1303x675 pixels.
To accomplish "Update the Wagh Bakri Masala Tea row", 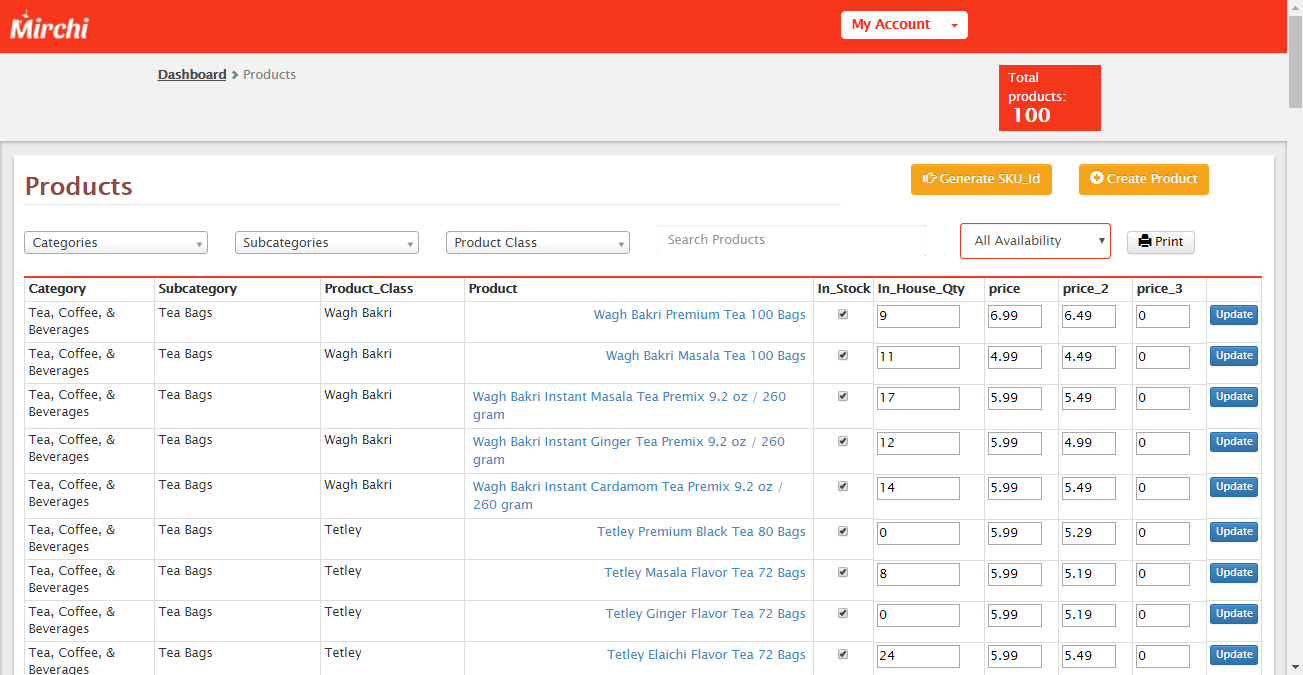I will coord(1234,356).
